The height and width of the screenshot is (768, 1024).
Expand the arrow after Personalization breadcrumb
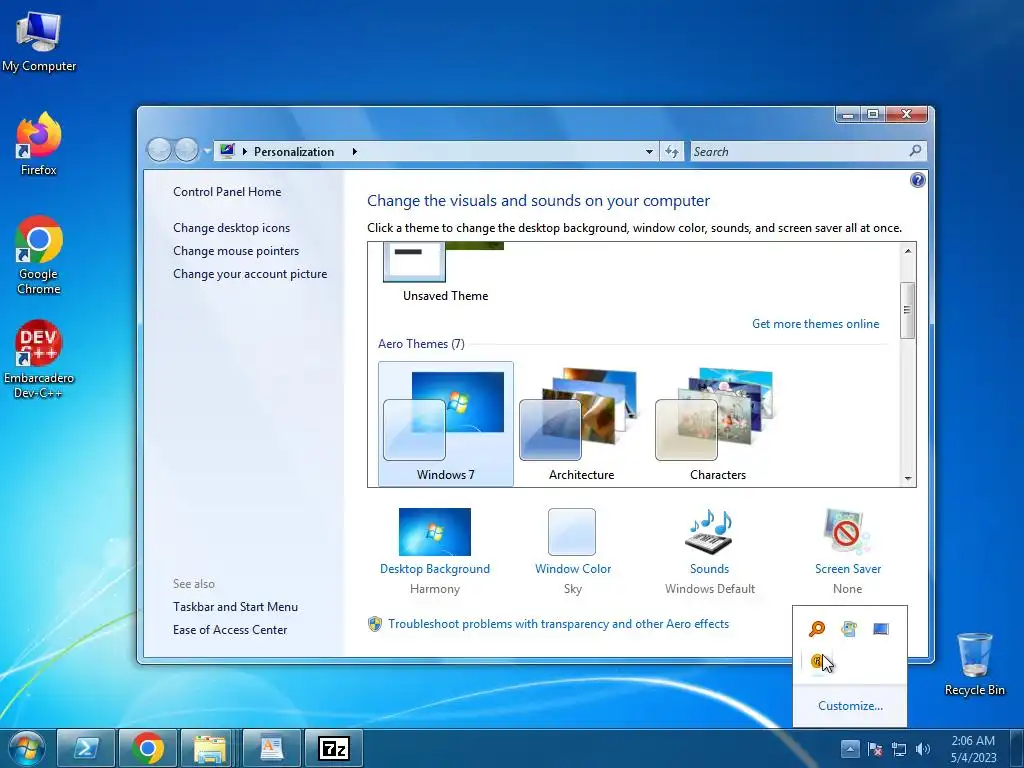355,152
